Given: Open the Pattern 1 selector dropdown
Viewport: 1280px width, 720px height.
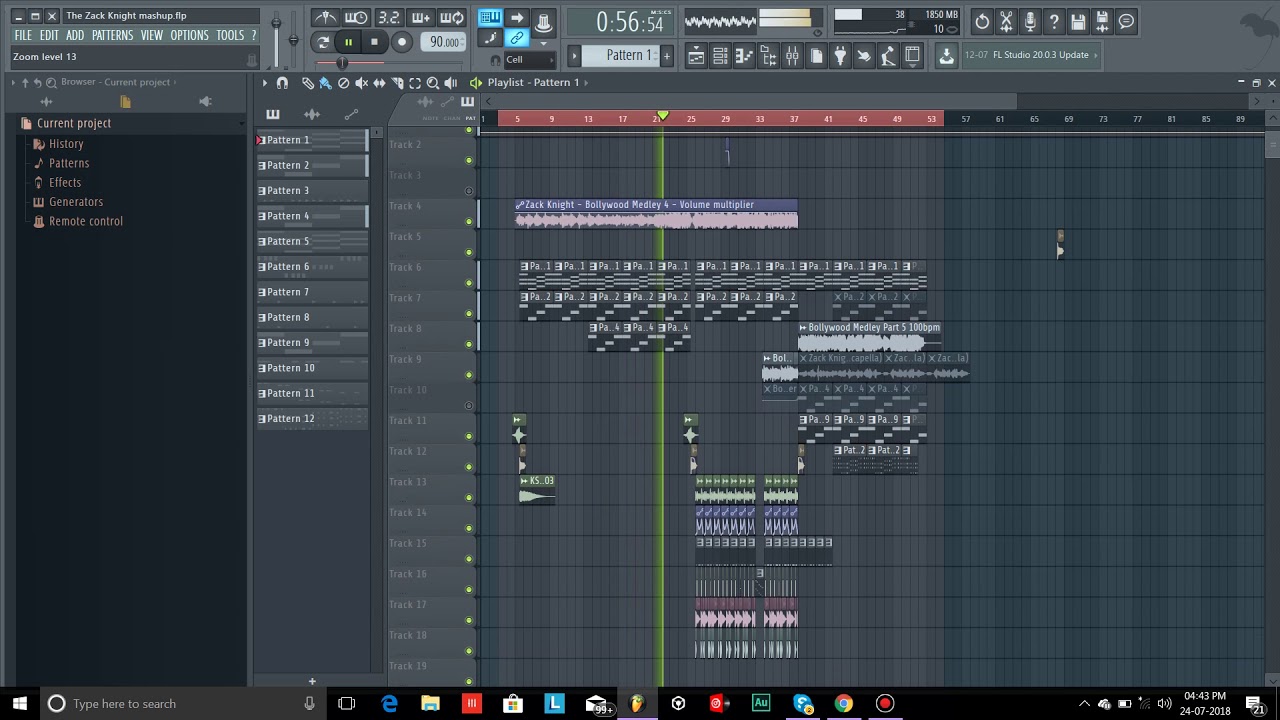Looking at the screenshot, I should coord(619,55).
